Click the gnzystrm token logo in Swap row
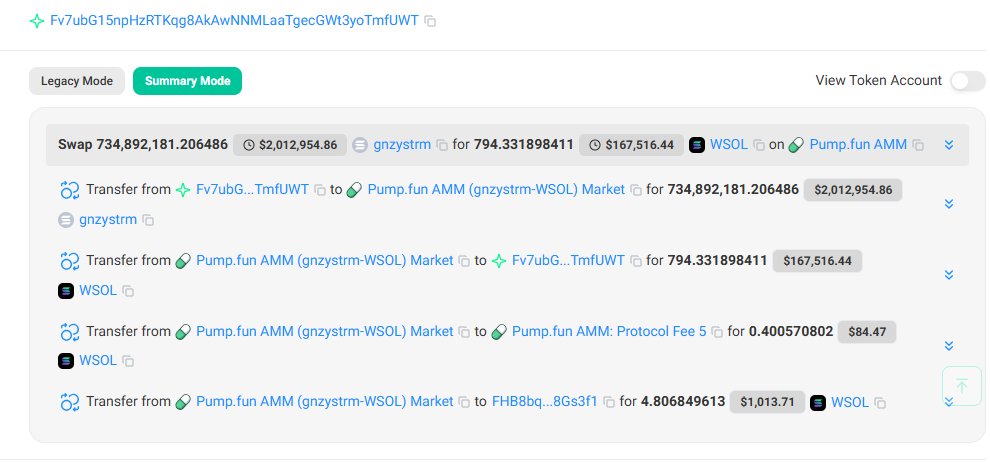990x462 pixels. coord(360,145)
